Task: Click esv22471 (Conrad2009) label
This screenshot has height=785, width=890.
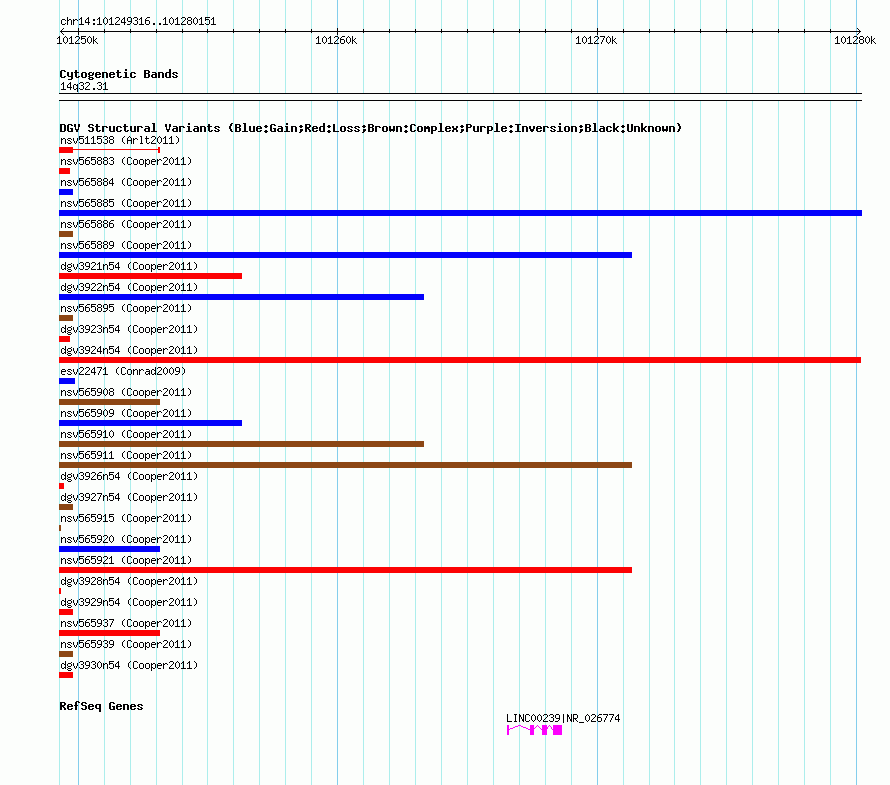Action: pos(123,371)
